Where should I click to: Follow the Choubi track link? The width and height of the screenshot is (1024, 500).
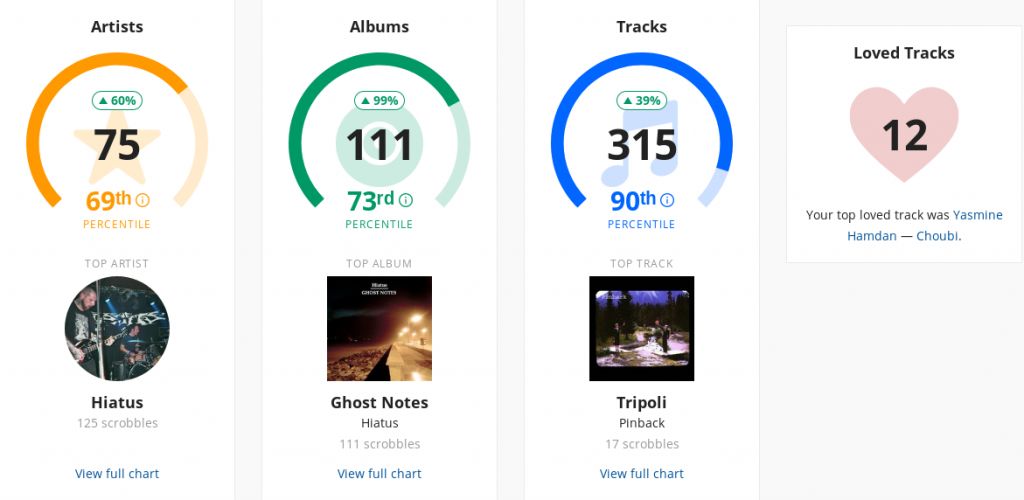click(x=937, y=236)
